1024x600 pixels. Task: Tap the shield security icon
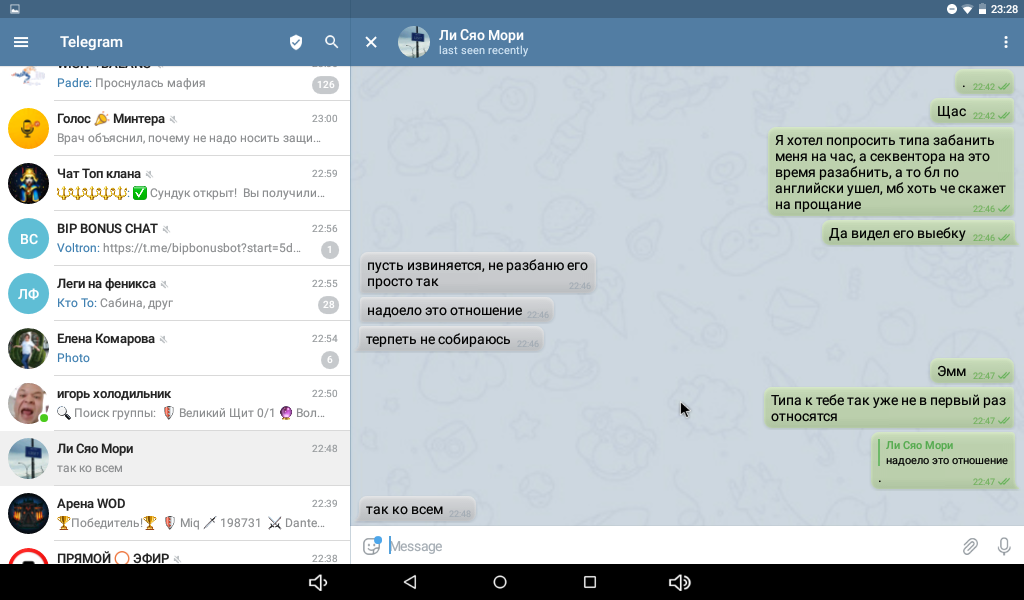(x=296, y=42)
